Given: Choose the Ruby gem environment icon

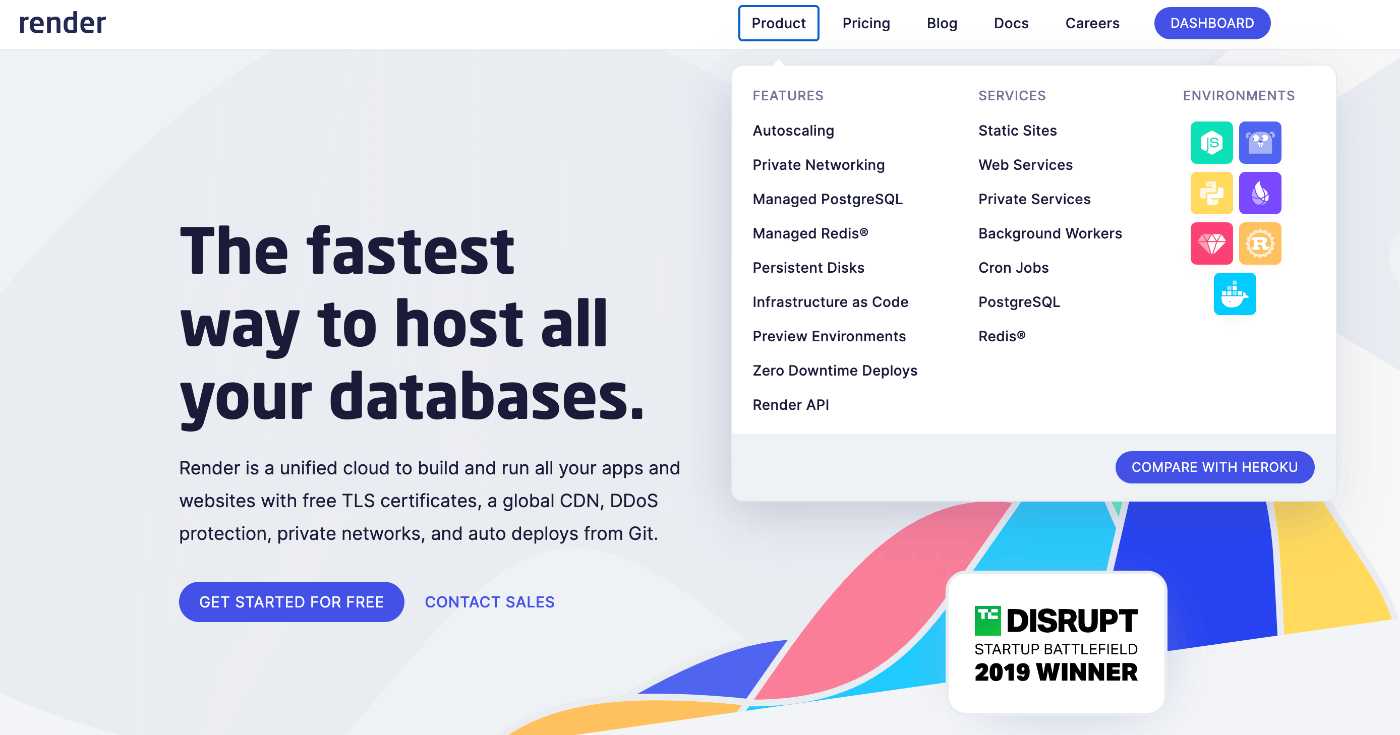Looking at the screenshot, I should pos(1211,243).
